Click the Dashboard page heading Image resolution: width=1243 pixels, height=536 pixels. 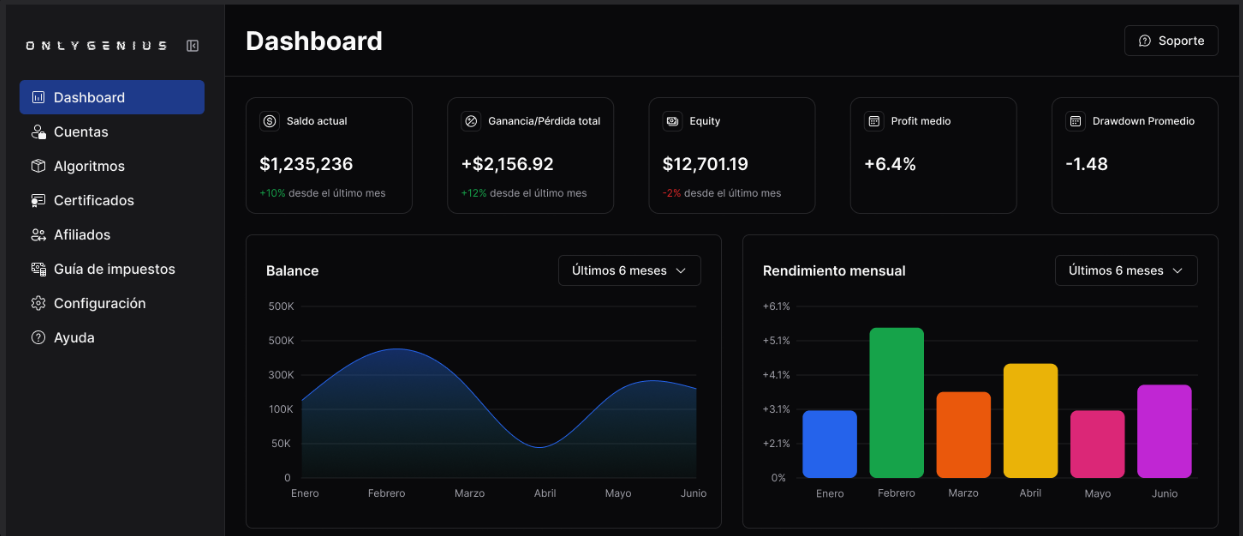click(x=314, y=41)
